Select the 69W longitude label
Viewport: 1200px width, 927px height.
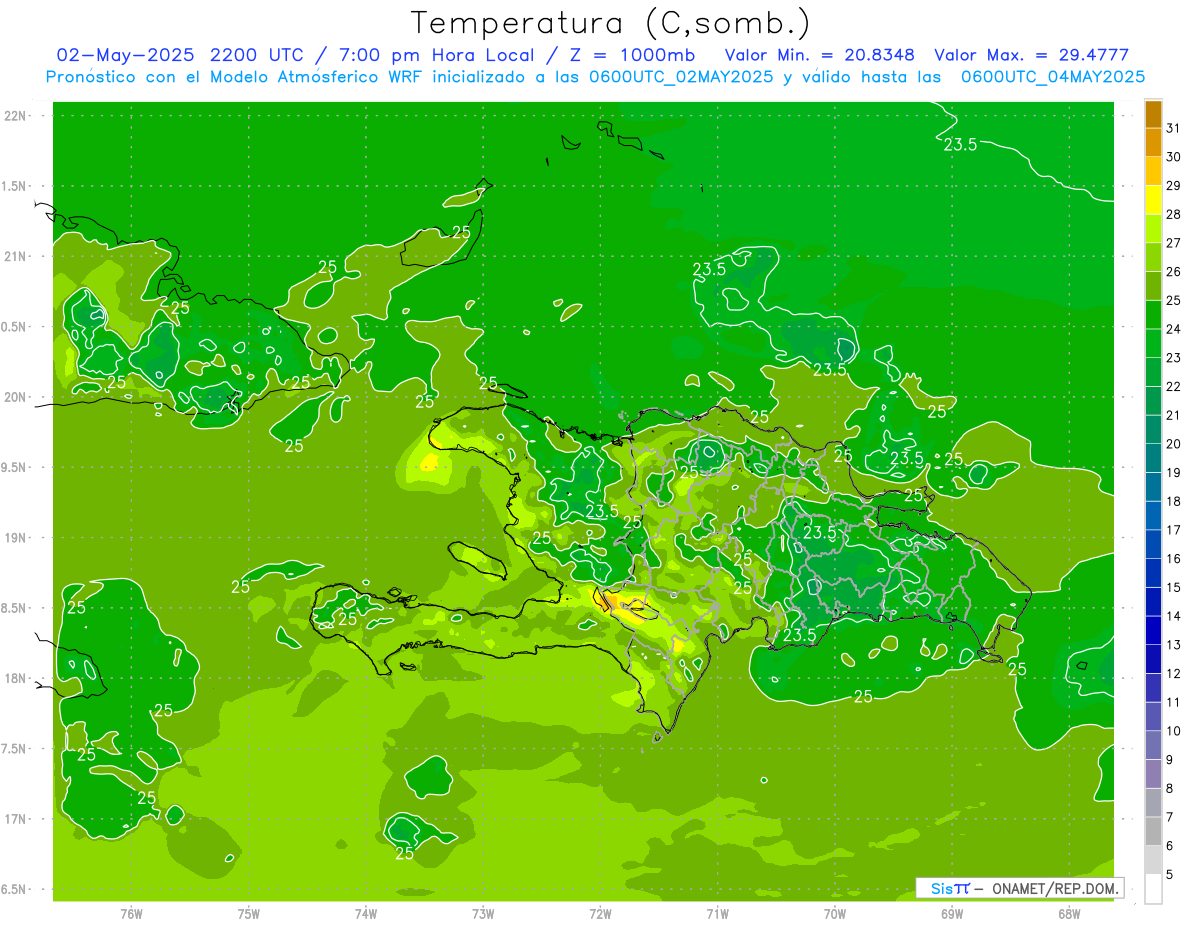(951, 914)
